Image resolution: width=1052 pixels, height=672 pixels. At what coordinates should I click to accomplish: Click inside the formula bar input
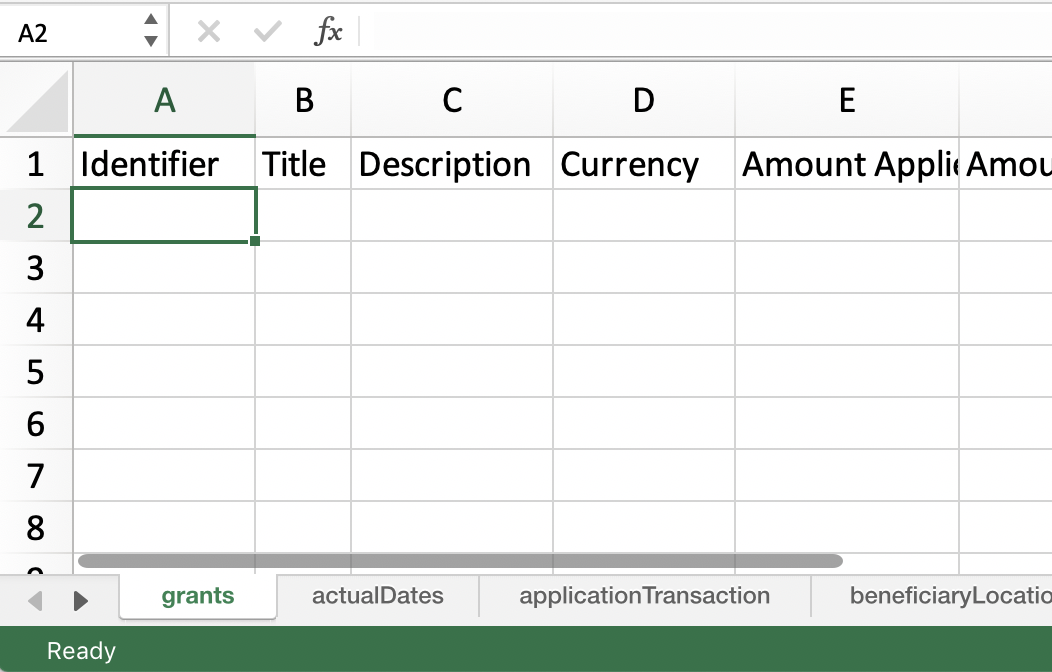[700, 32]
